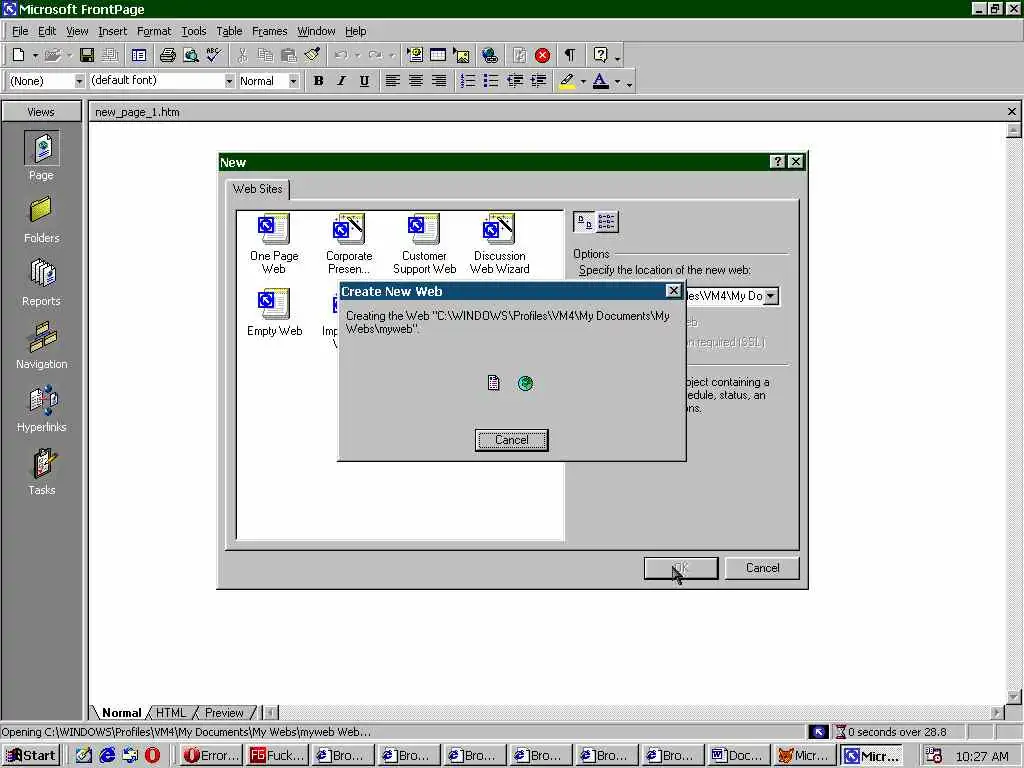Click the Print toolbar icon

168,56
